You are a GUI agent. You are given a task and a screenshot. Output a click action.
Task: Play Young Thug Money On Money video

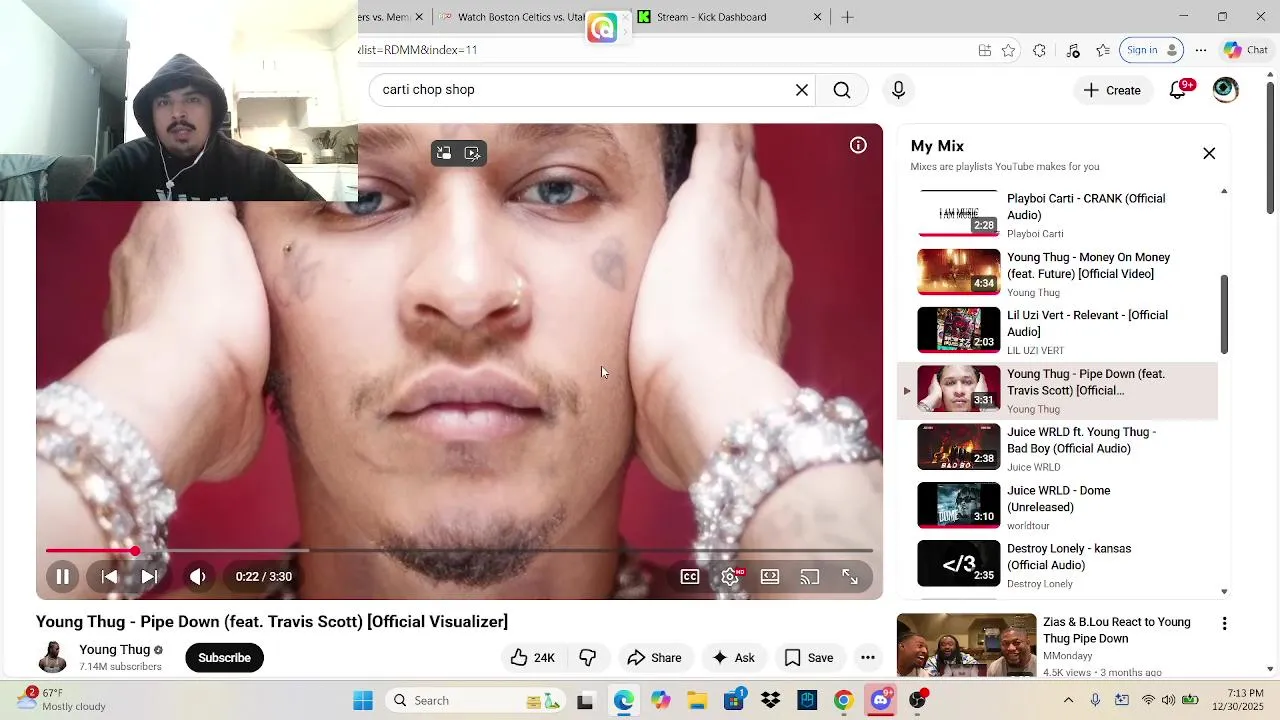pos(1057,273)
